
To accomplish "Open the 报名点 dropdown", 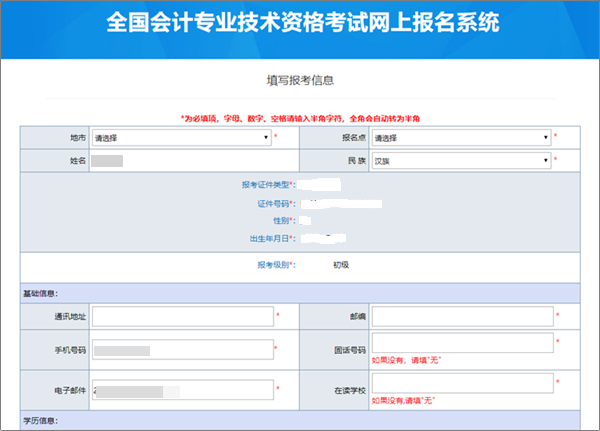I will coord(461,138).
